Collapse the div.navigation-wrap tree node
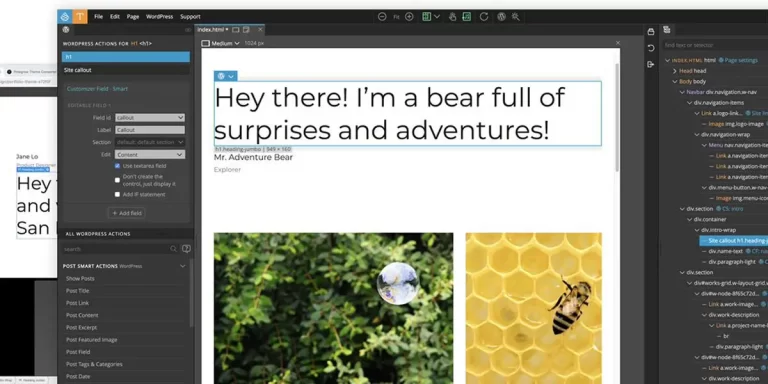This screenshot has width=768, height=384. pos(696,135)
